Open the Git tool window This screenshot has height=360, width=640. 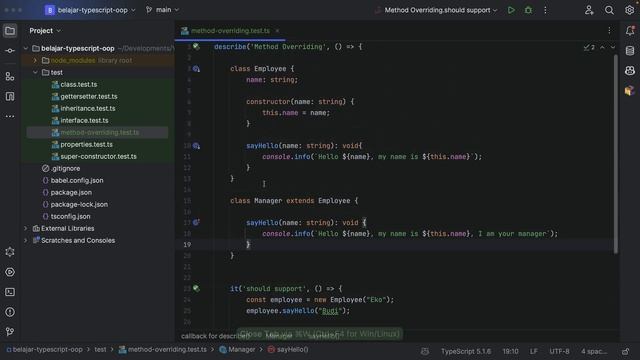(10, 332)
